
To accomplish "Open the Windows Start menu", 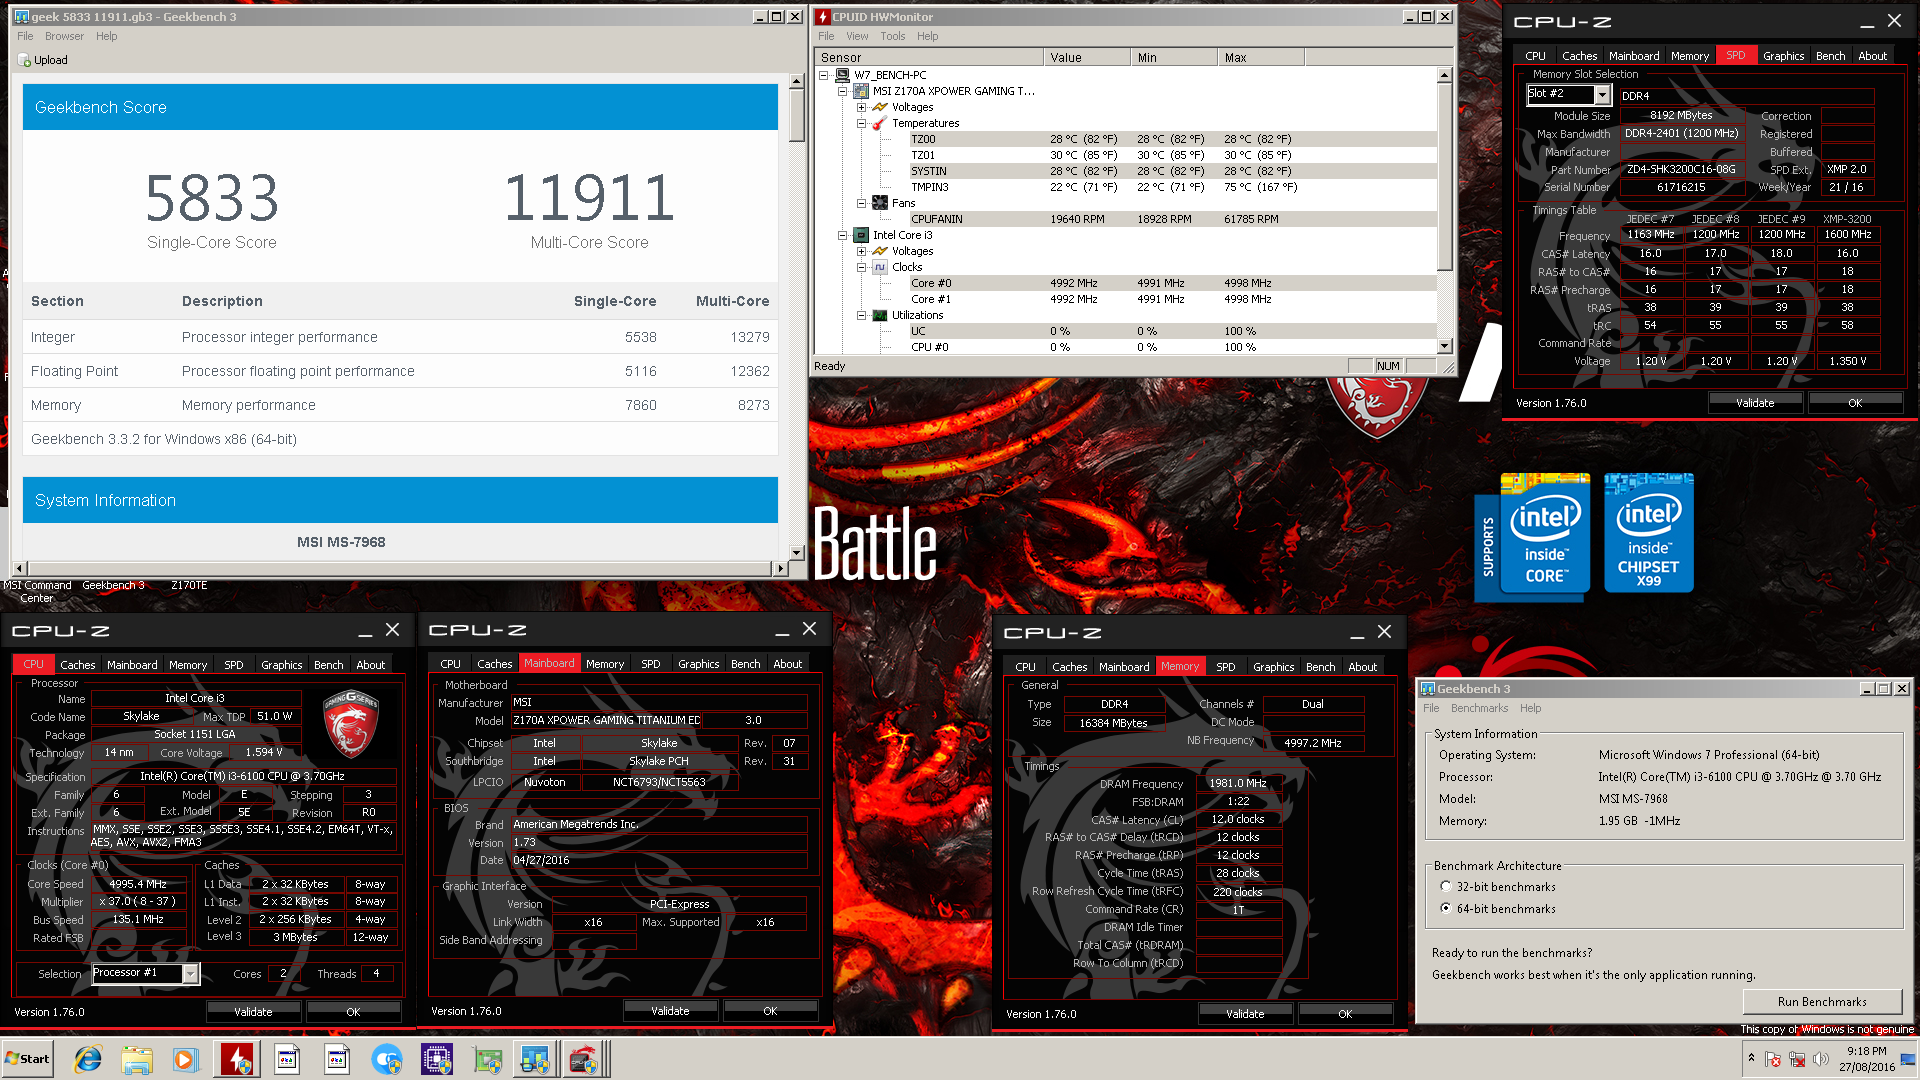I will [27, 1059].
